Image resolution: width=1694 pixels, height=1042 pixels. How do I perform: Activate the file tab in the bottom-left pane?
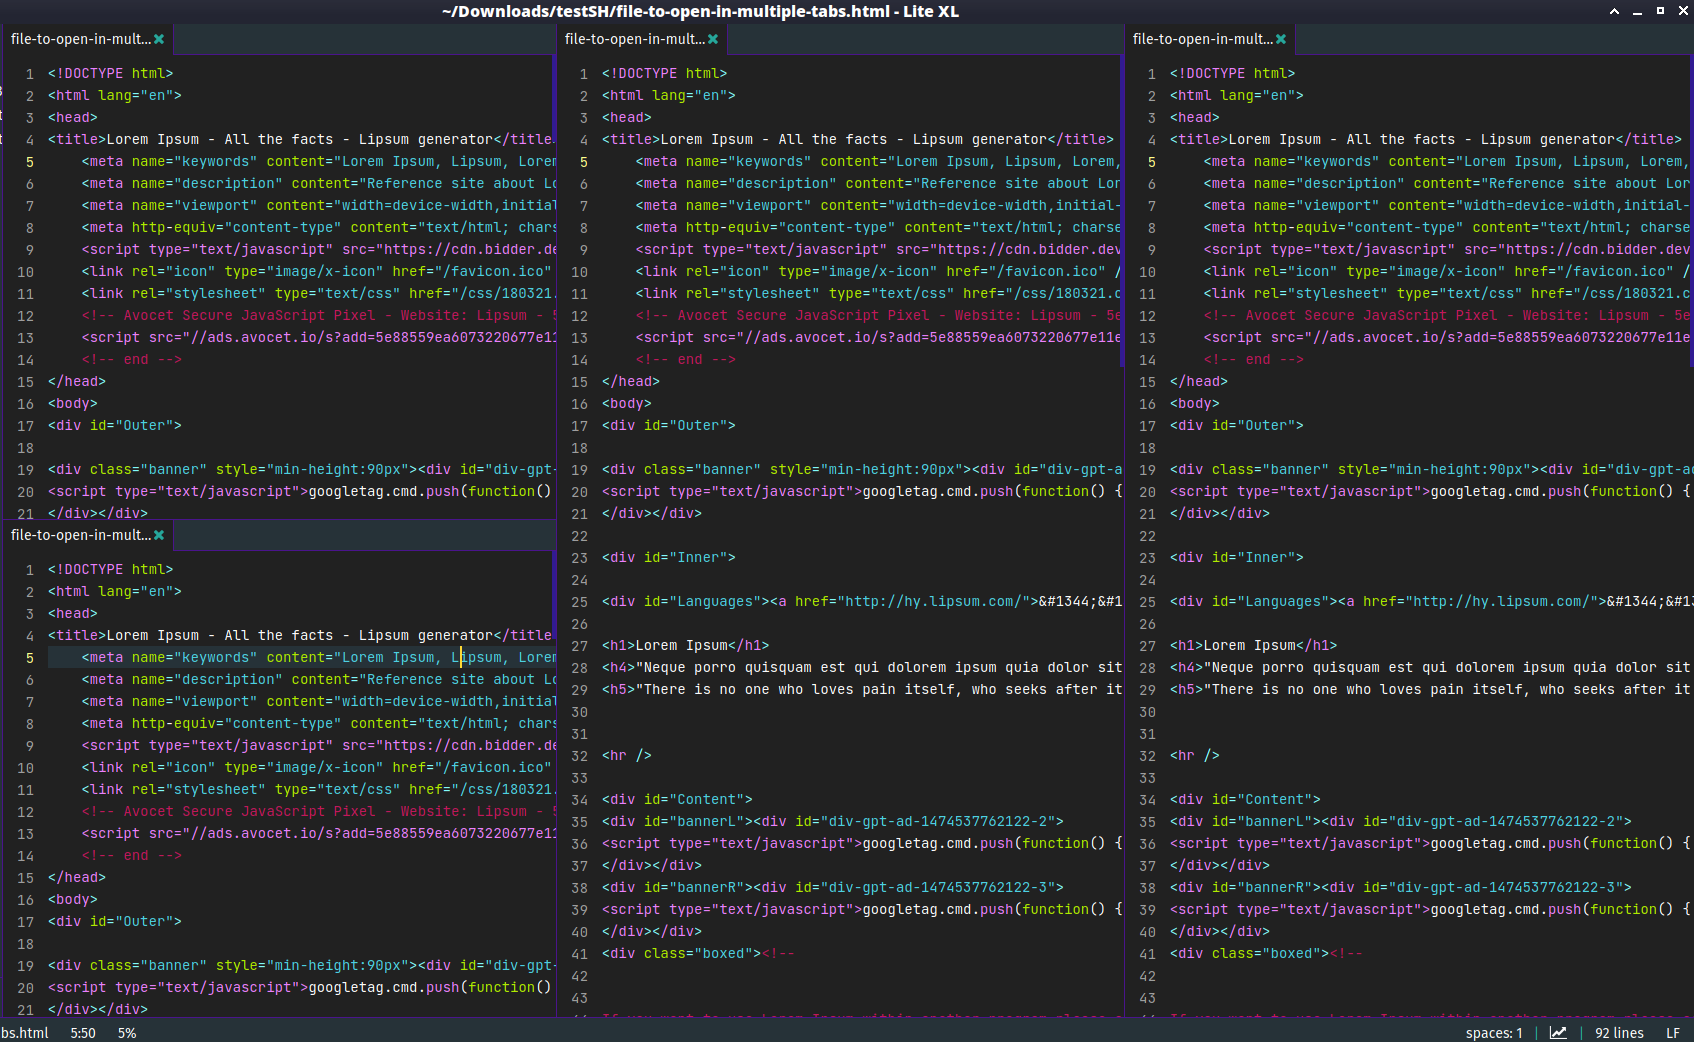click(x=80, y=535)
